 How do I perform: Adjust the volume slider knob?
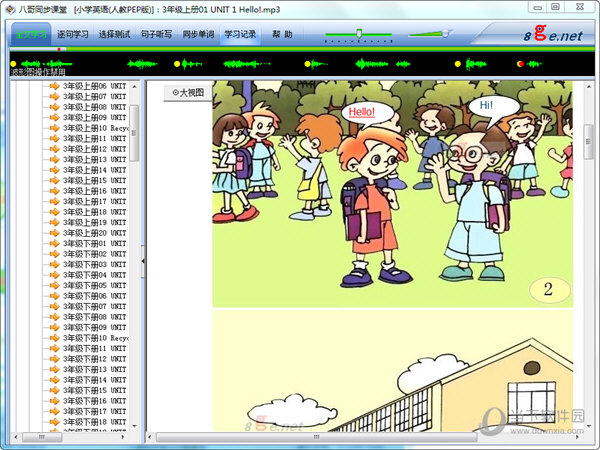click(445, 34)
